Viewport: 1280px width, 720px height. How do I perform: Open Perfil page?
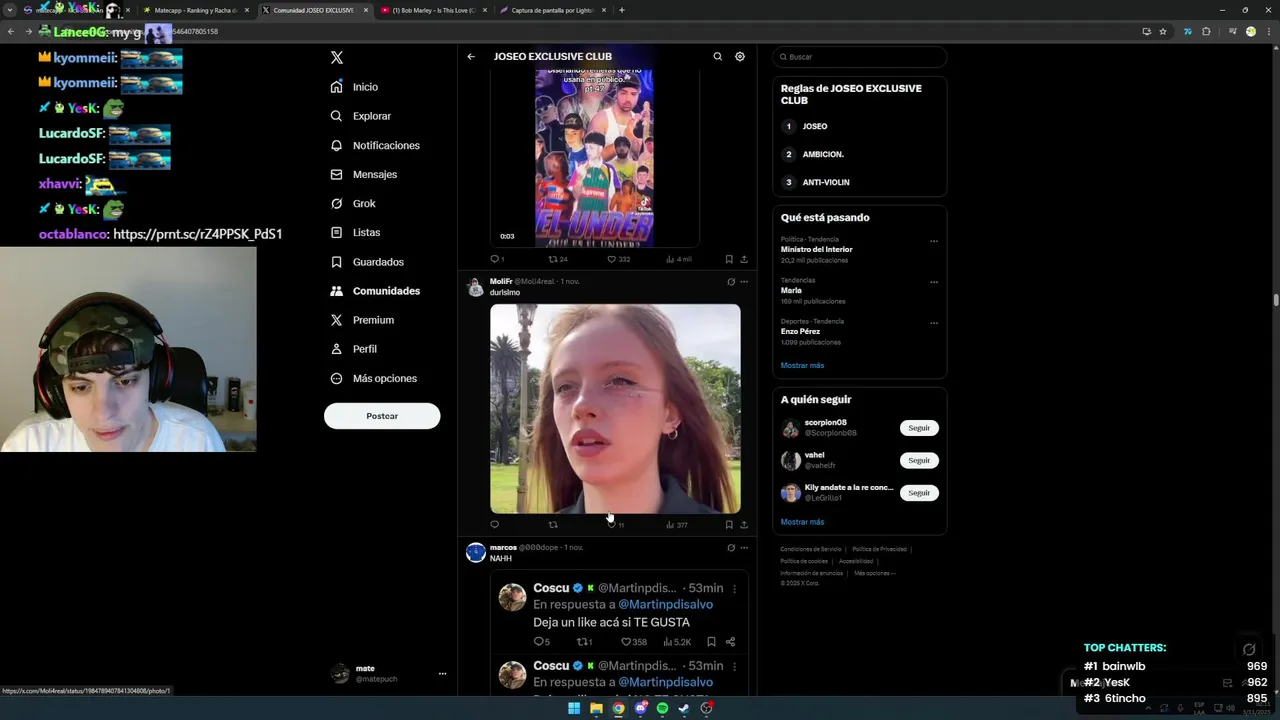coord(353,349)
